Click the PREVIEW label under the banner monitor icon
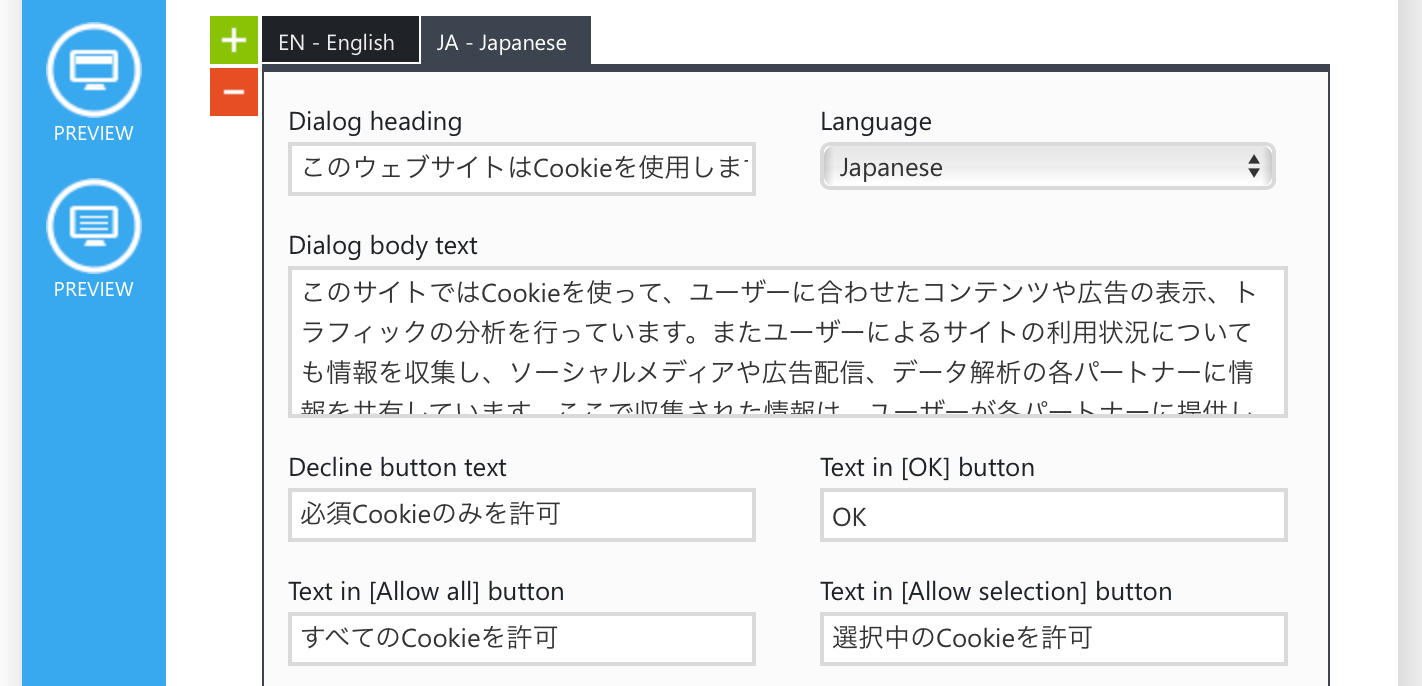The image size is (1422, 686). click(94, 134)
